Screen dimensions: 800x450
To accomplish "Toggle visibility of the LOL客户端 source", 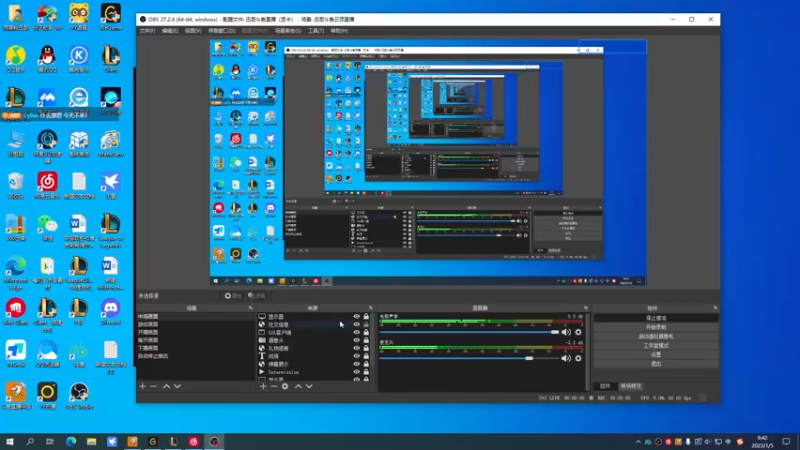I will (357, 332).
